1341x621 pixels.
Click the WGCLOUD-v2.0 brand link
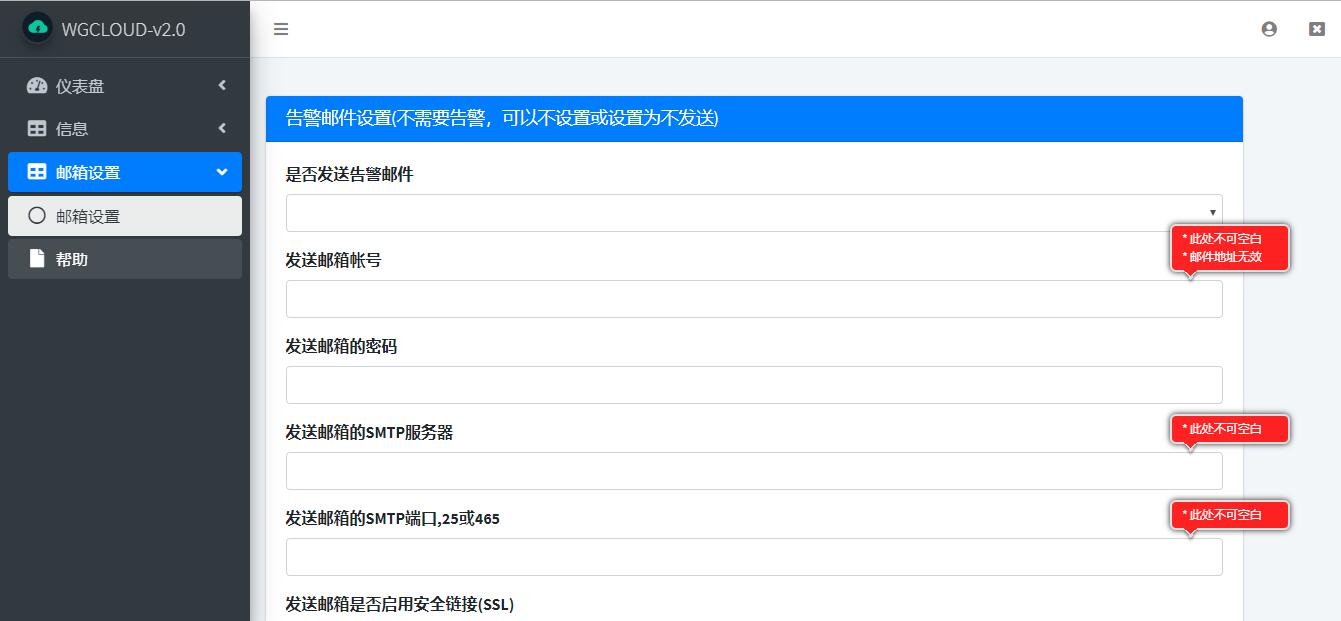[x=123, y=29]
